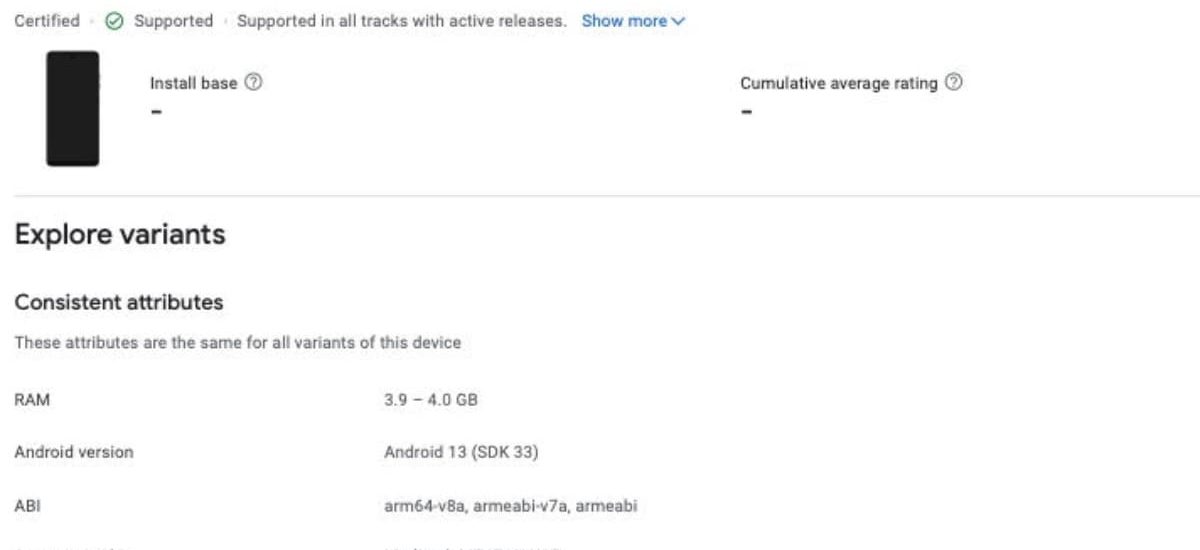The height and width of the screenshot is (550, 1200).
Task: Click the Cumulative average rating label
Action: pos(838,84)
